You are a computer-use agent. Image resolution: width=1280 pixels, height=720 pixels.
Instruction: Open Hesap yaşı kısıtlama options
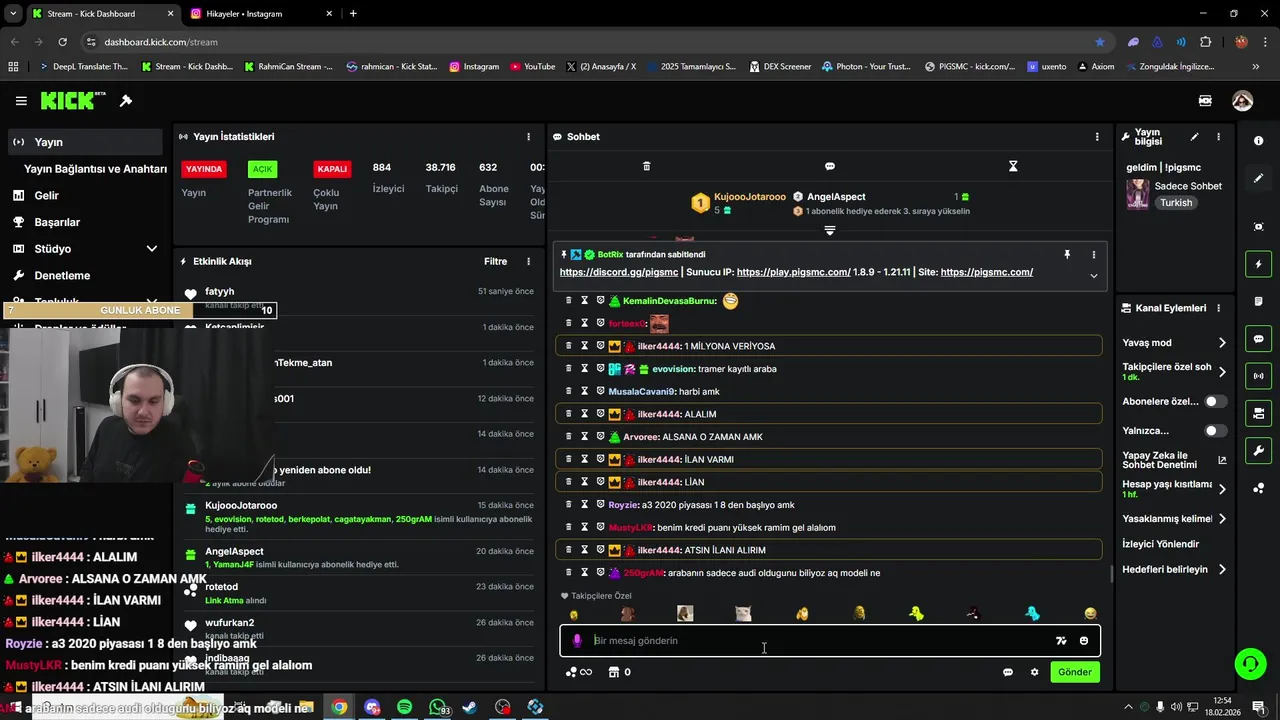1221,489
